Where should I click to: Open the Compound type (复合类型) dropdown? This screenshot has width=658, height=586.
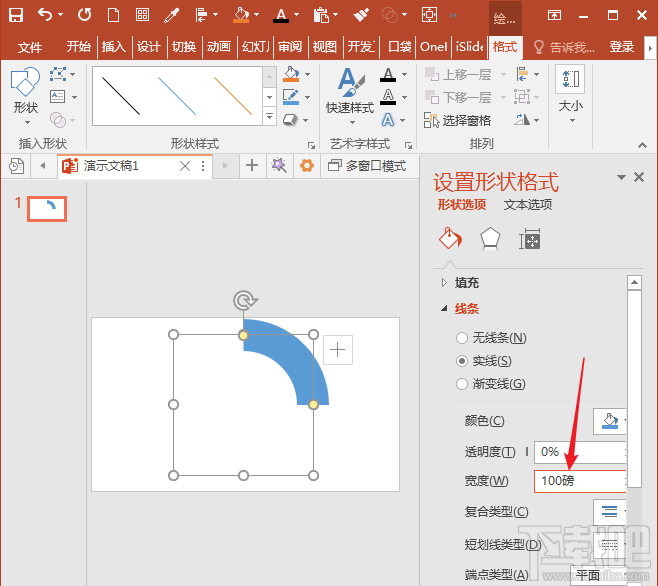pyautogui.click(x=610, y=511)
